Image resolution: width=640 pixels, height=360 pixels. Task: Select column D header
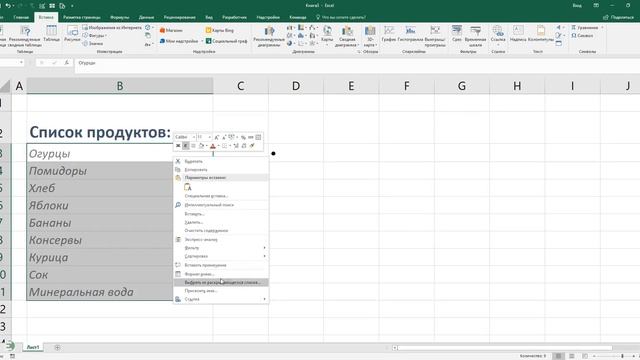tap(296, 86)
